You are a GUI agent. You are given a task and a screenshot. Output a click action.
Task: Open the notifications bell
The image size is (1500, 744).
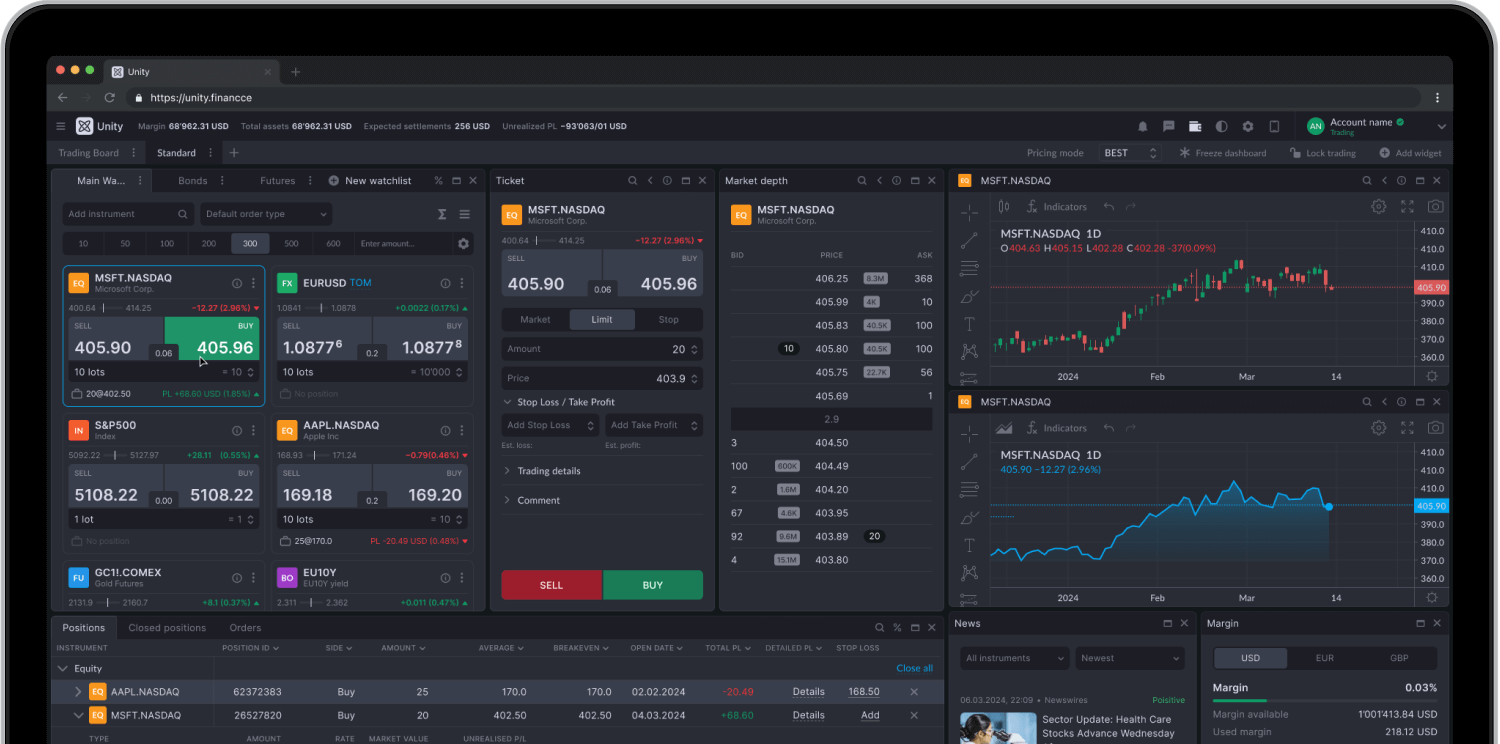(1143, 127)
